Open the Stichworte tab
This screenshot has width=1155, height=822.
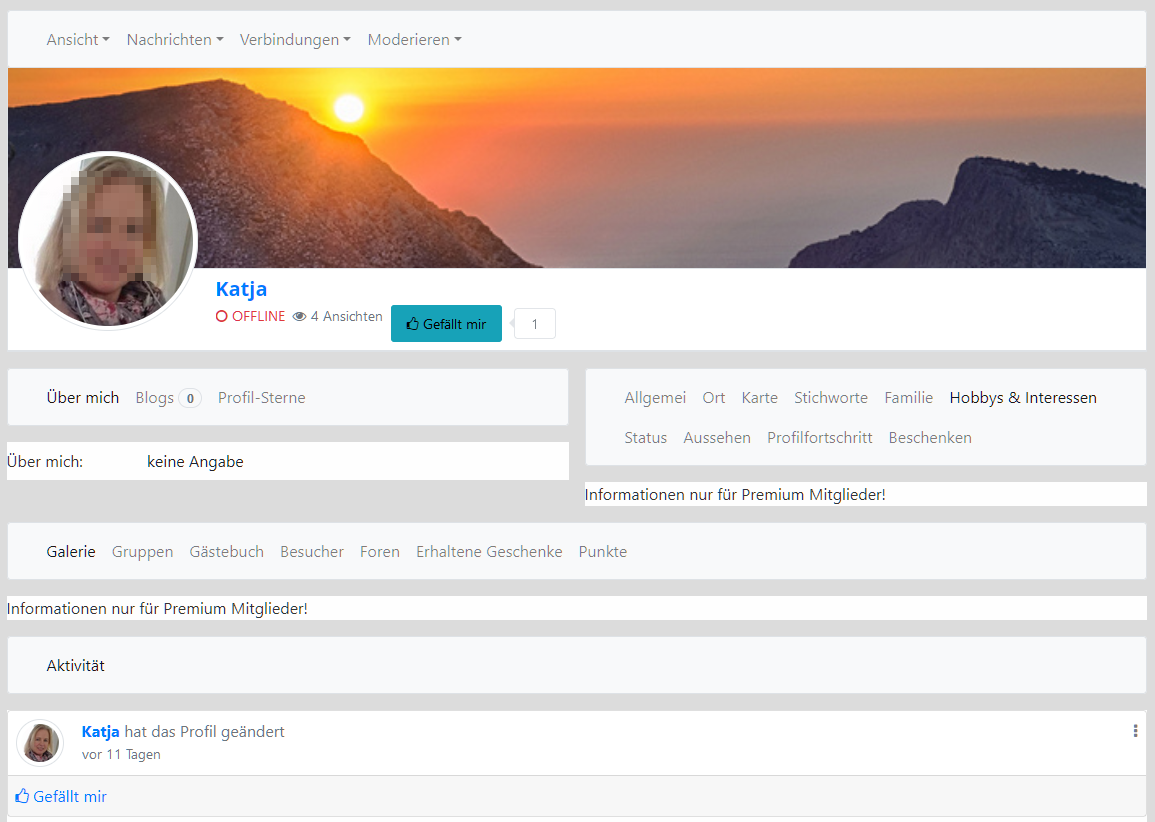click(x=831, y=398)
